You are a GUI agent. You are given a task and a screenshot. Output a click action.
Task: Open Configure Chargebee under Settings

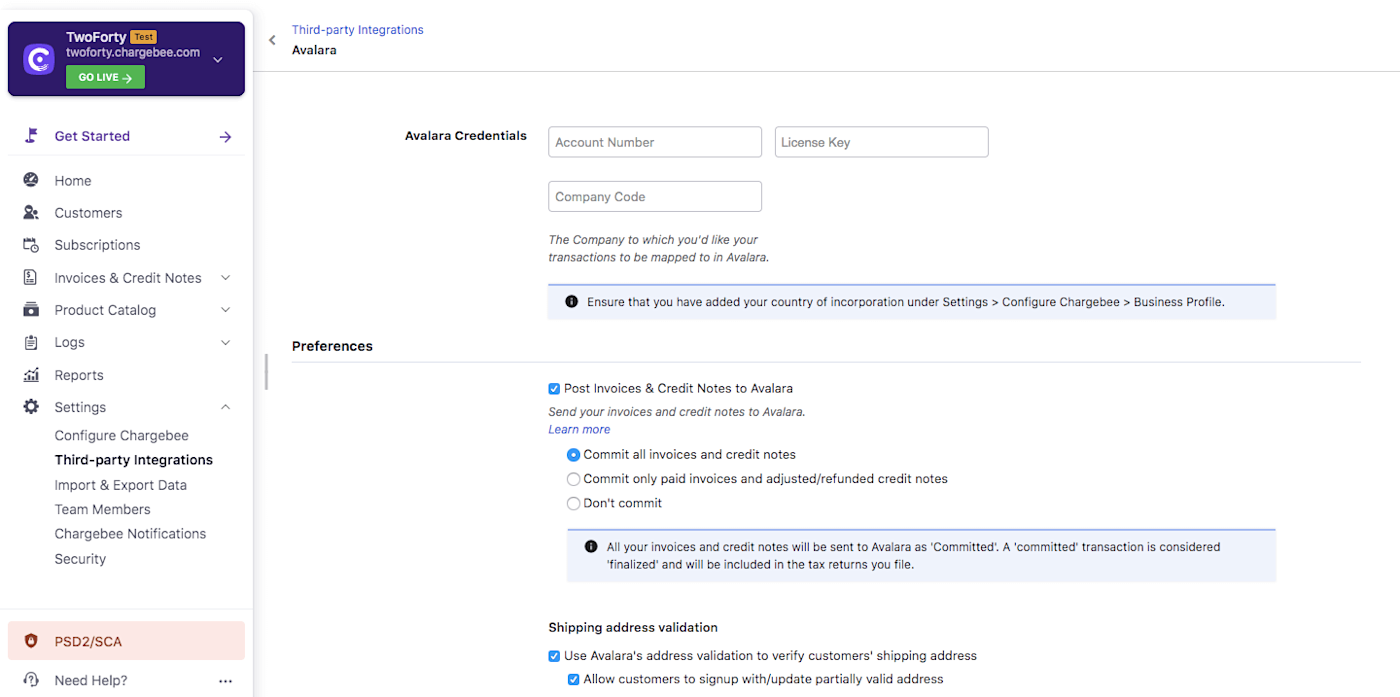[x=121, y=436]
